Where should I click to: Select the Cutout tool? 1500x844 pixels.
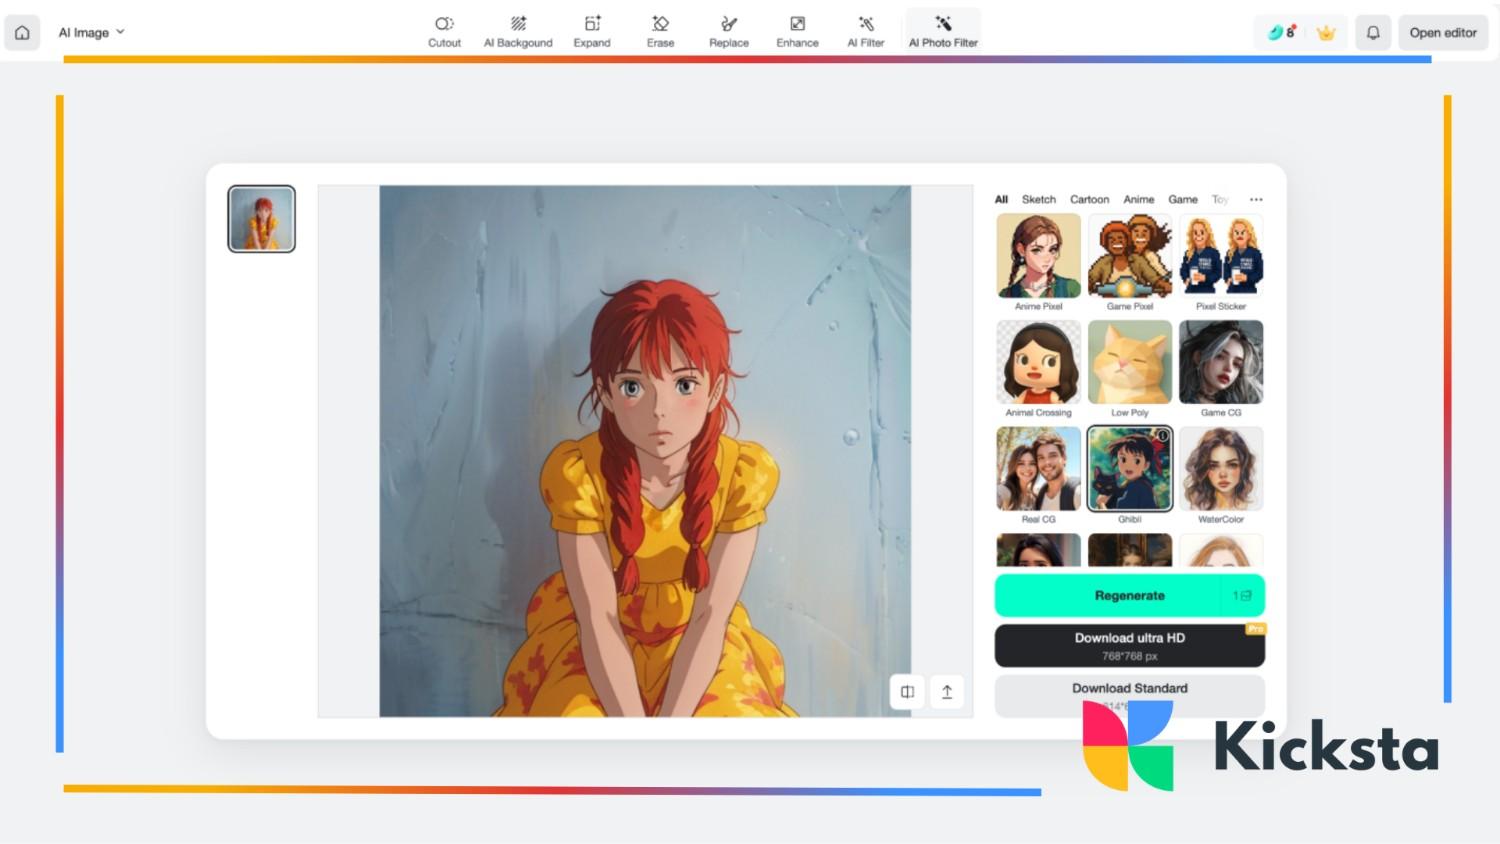pyautogui.click(x=444, y=32)
